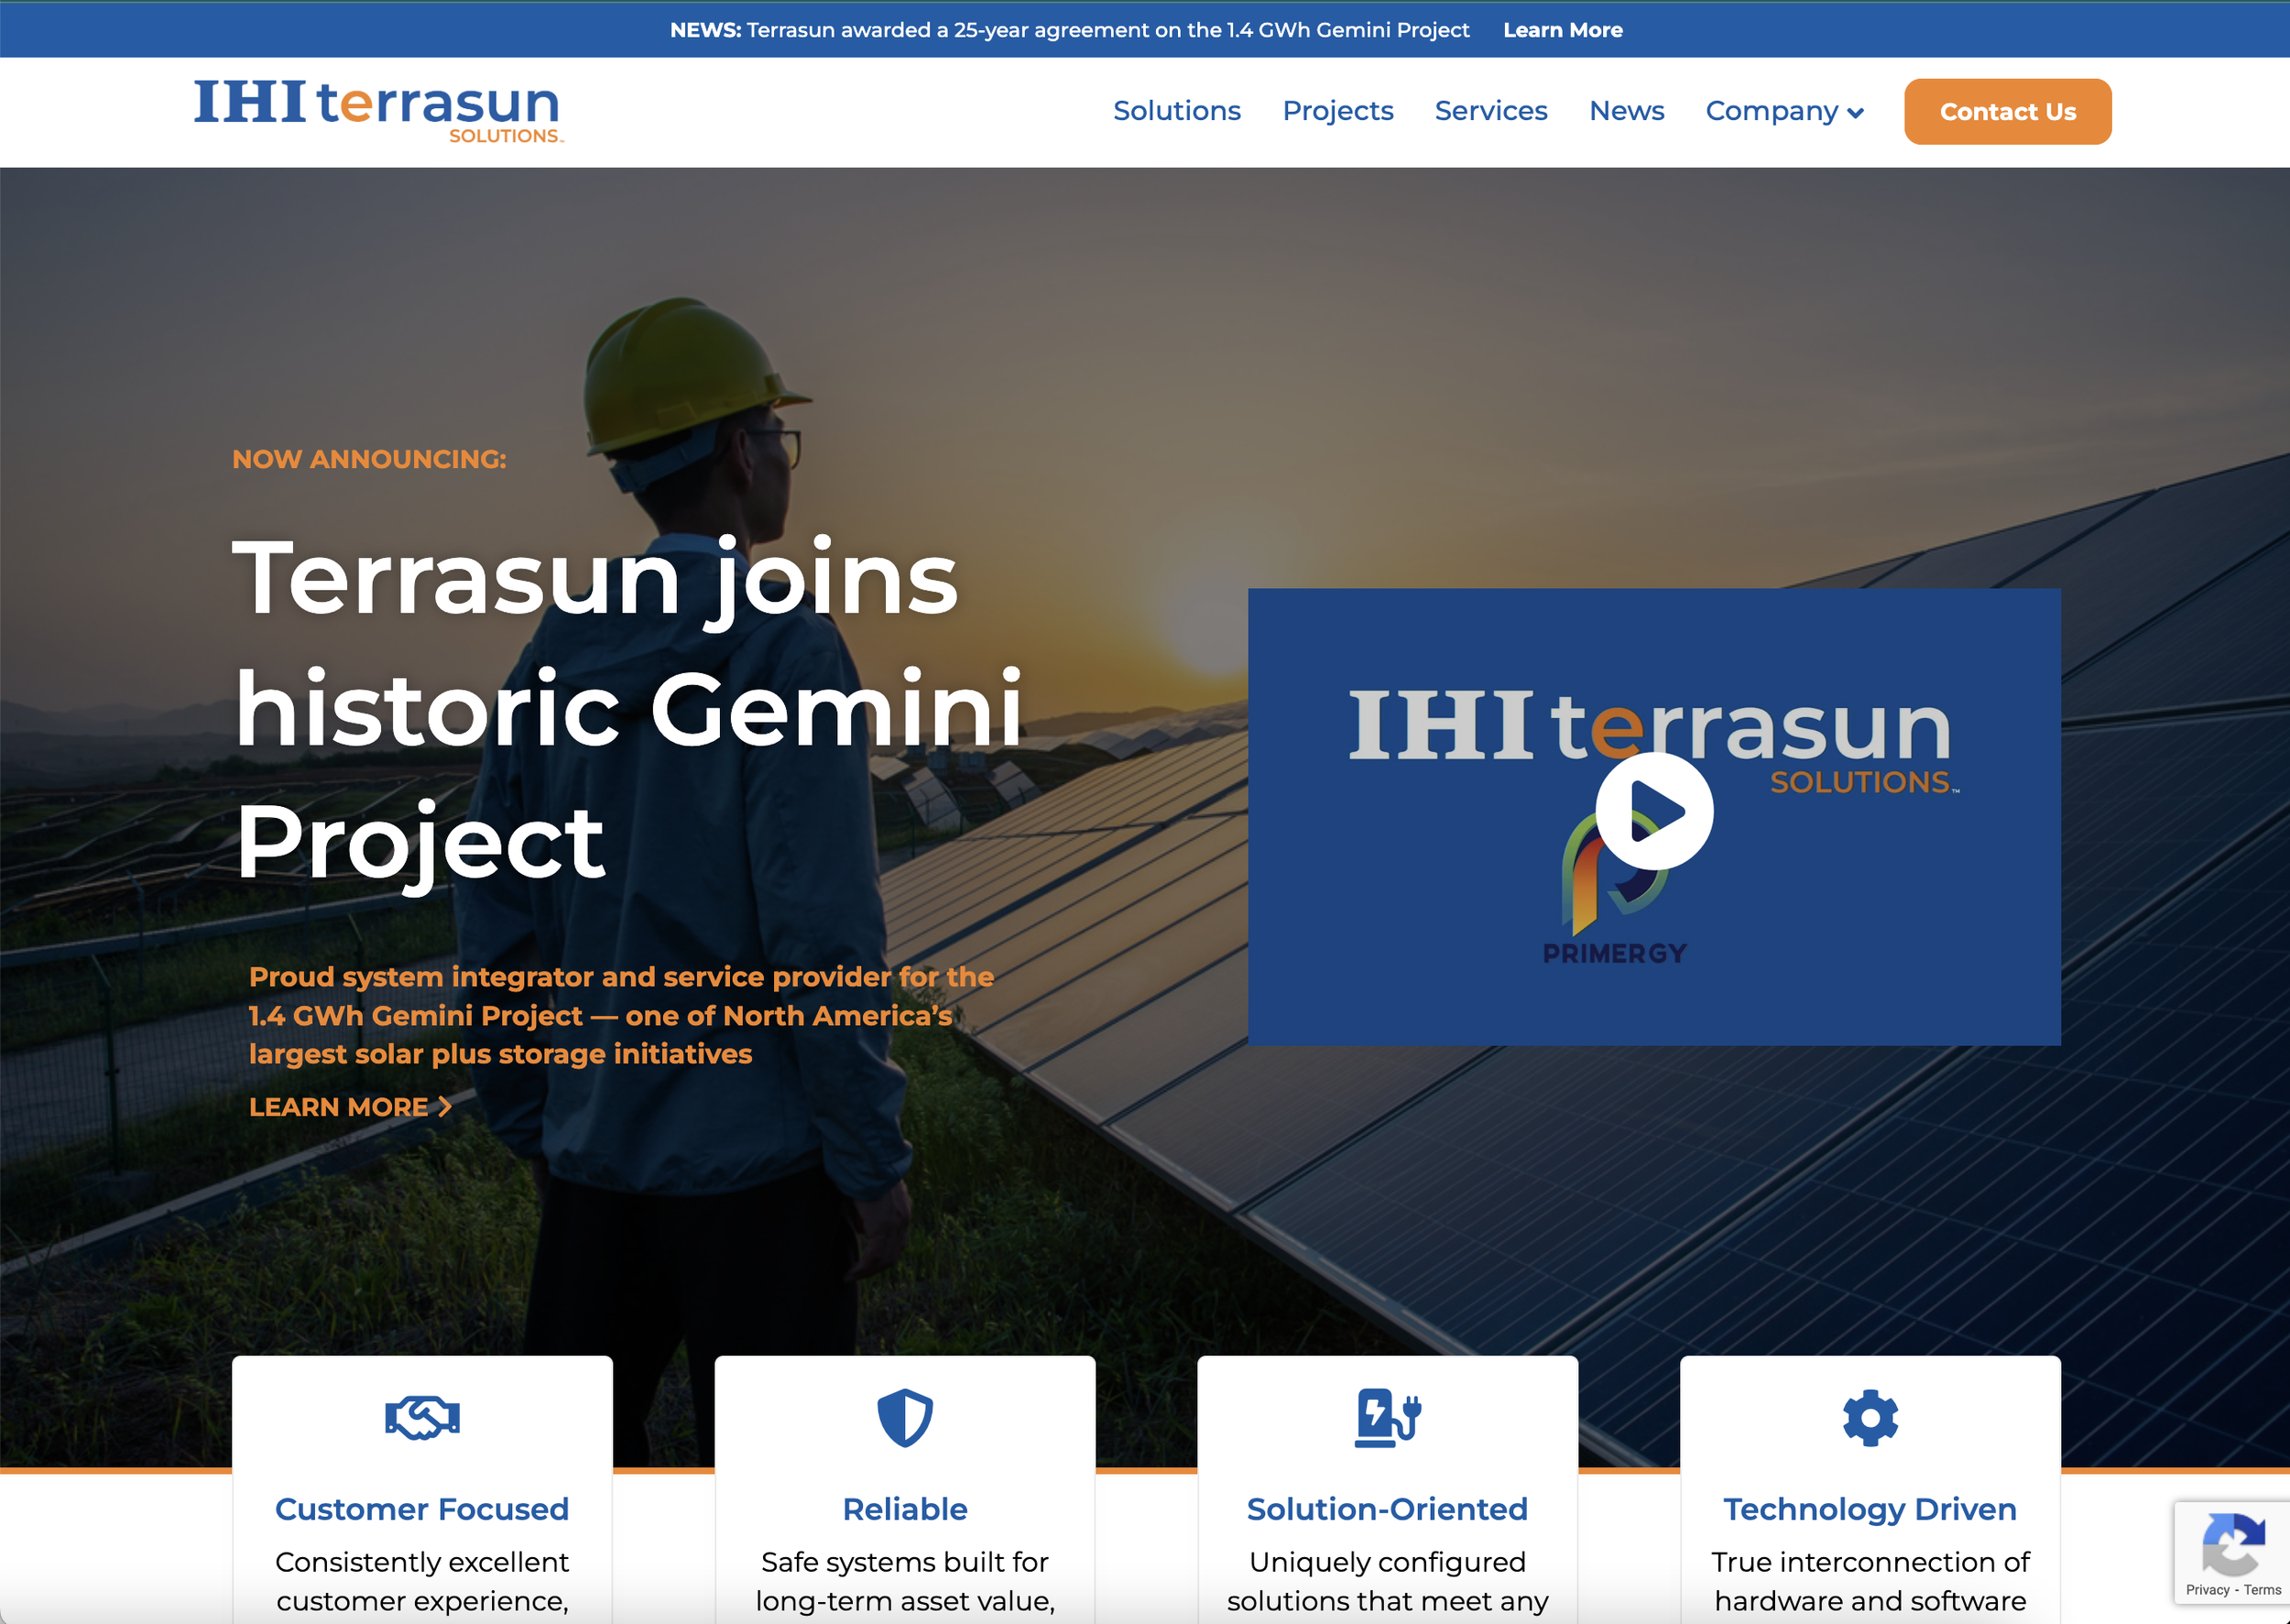Click the Company menu chevron arrow
2290x1624 pixels.
pyautogui.click(x=1856, y=113)
